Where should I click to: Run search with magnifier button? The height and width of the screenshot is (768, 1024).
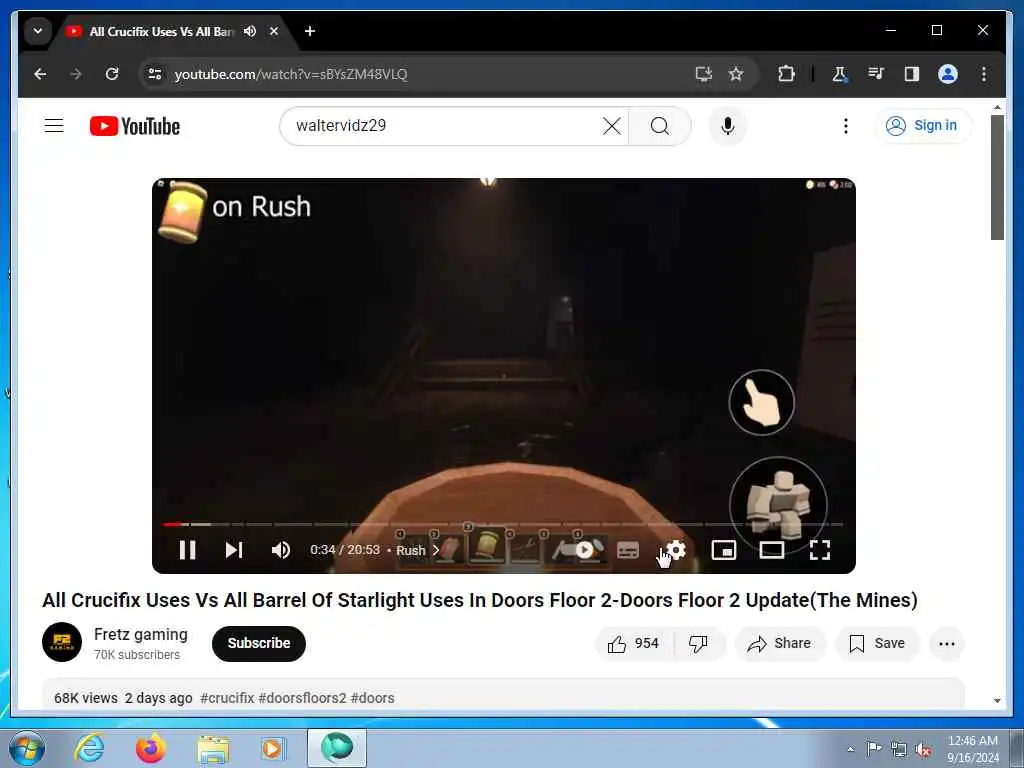pyautogui.click(x=660, y=126)
